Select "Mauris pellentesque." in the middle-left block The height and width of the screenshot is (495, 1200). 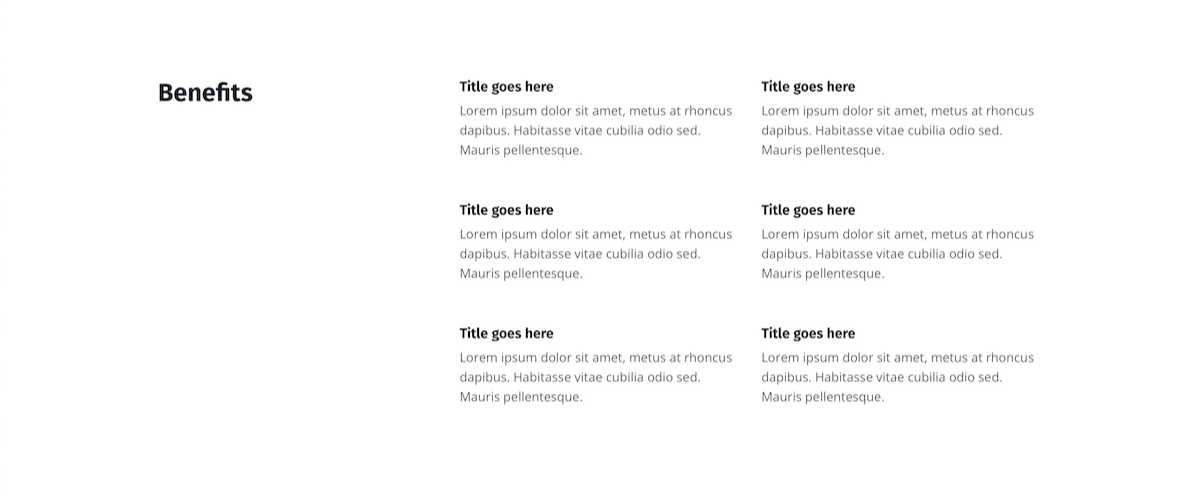pos(521,273)
